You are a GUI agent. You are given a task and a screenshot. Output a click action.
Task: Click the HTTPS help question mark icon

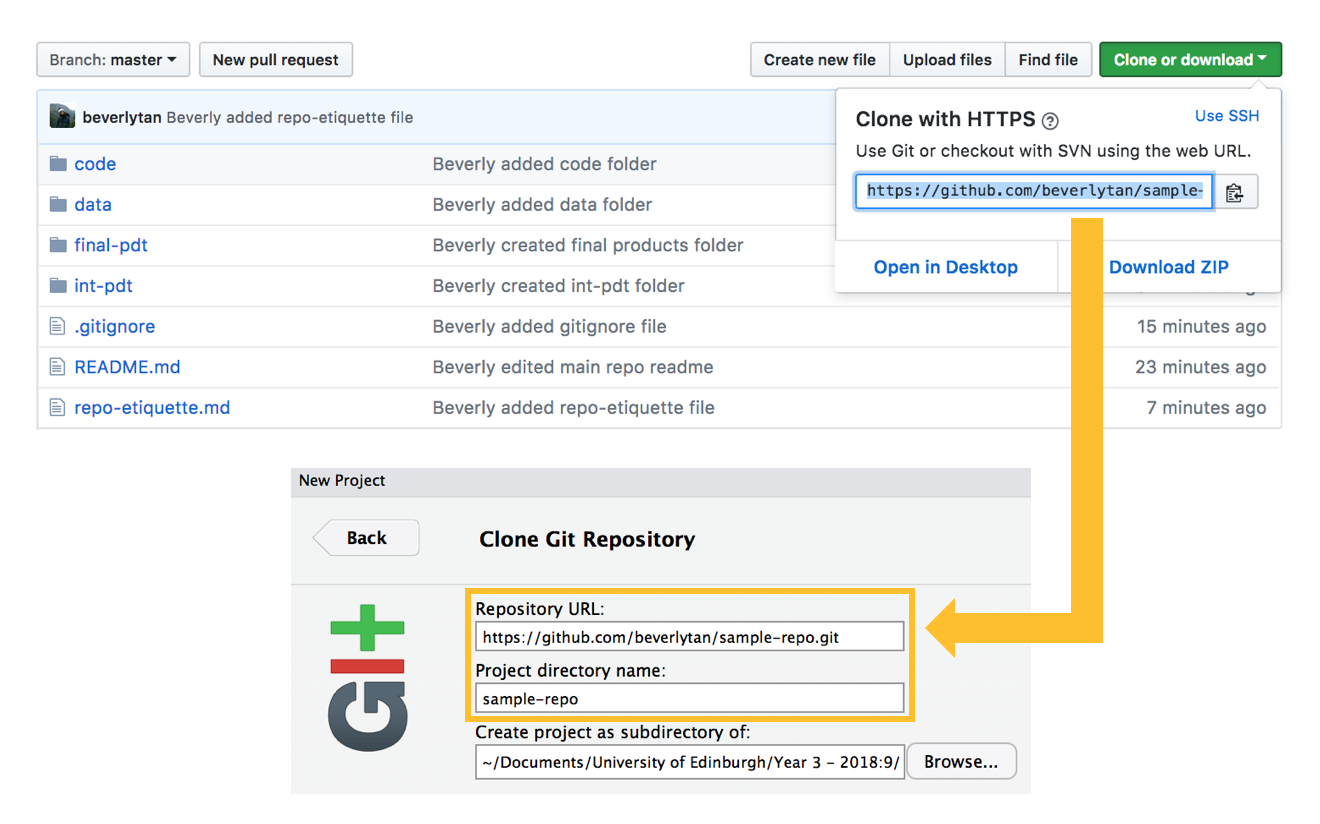(x=1050, y=120)
